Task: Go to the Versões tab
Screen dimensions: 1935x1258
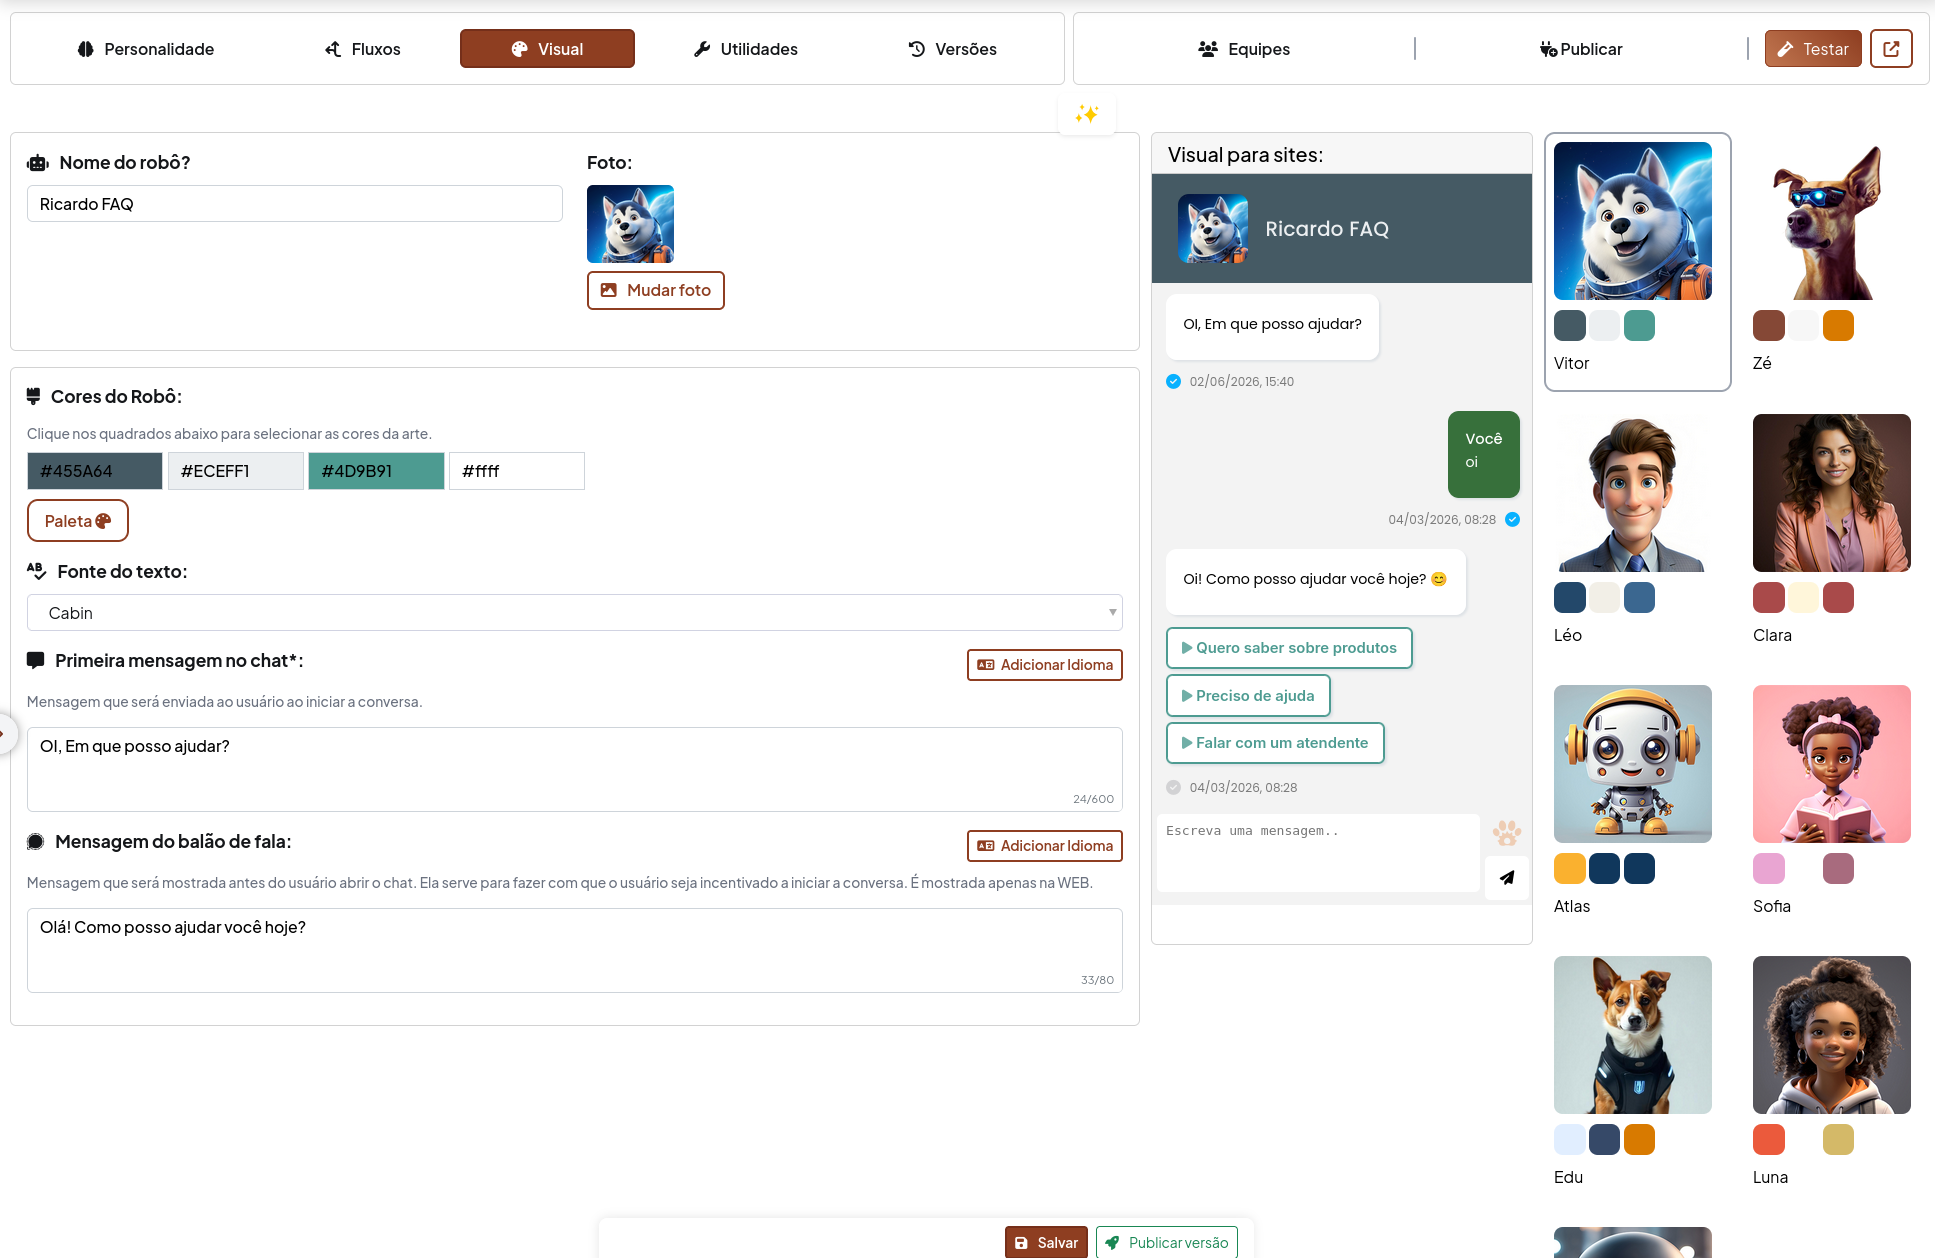Action: click(952, 49)
